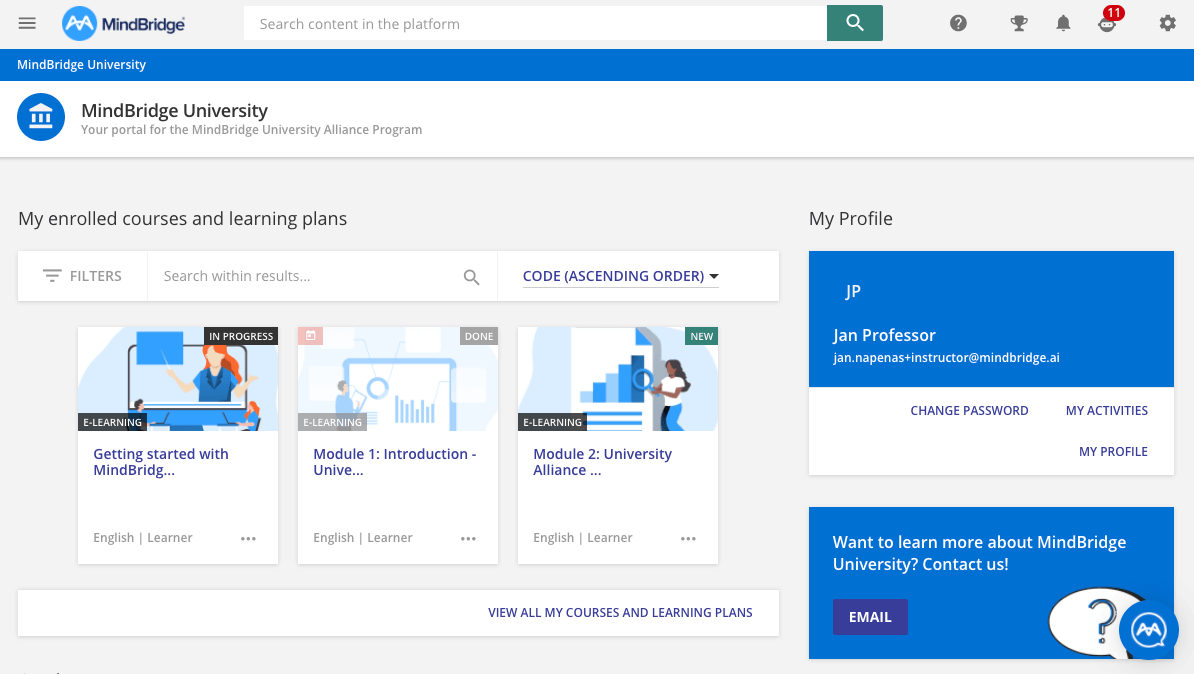Open the notifications bell
This screenshot has height=674, width=1194.
tap(1063, 24)
